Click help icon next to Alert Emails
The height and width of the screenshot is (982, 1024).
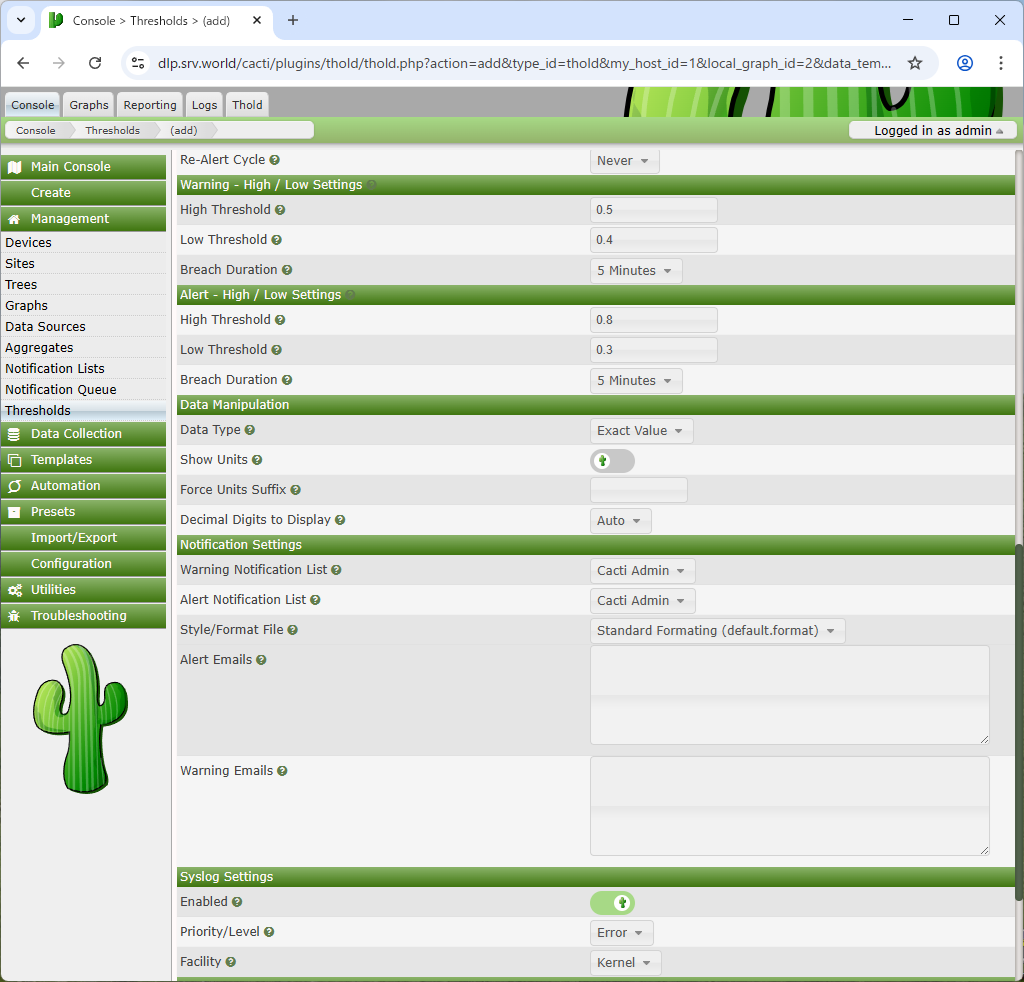pos(261,660)
